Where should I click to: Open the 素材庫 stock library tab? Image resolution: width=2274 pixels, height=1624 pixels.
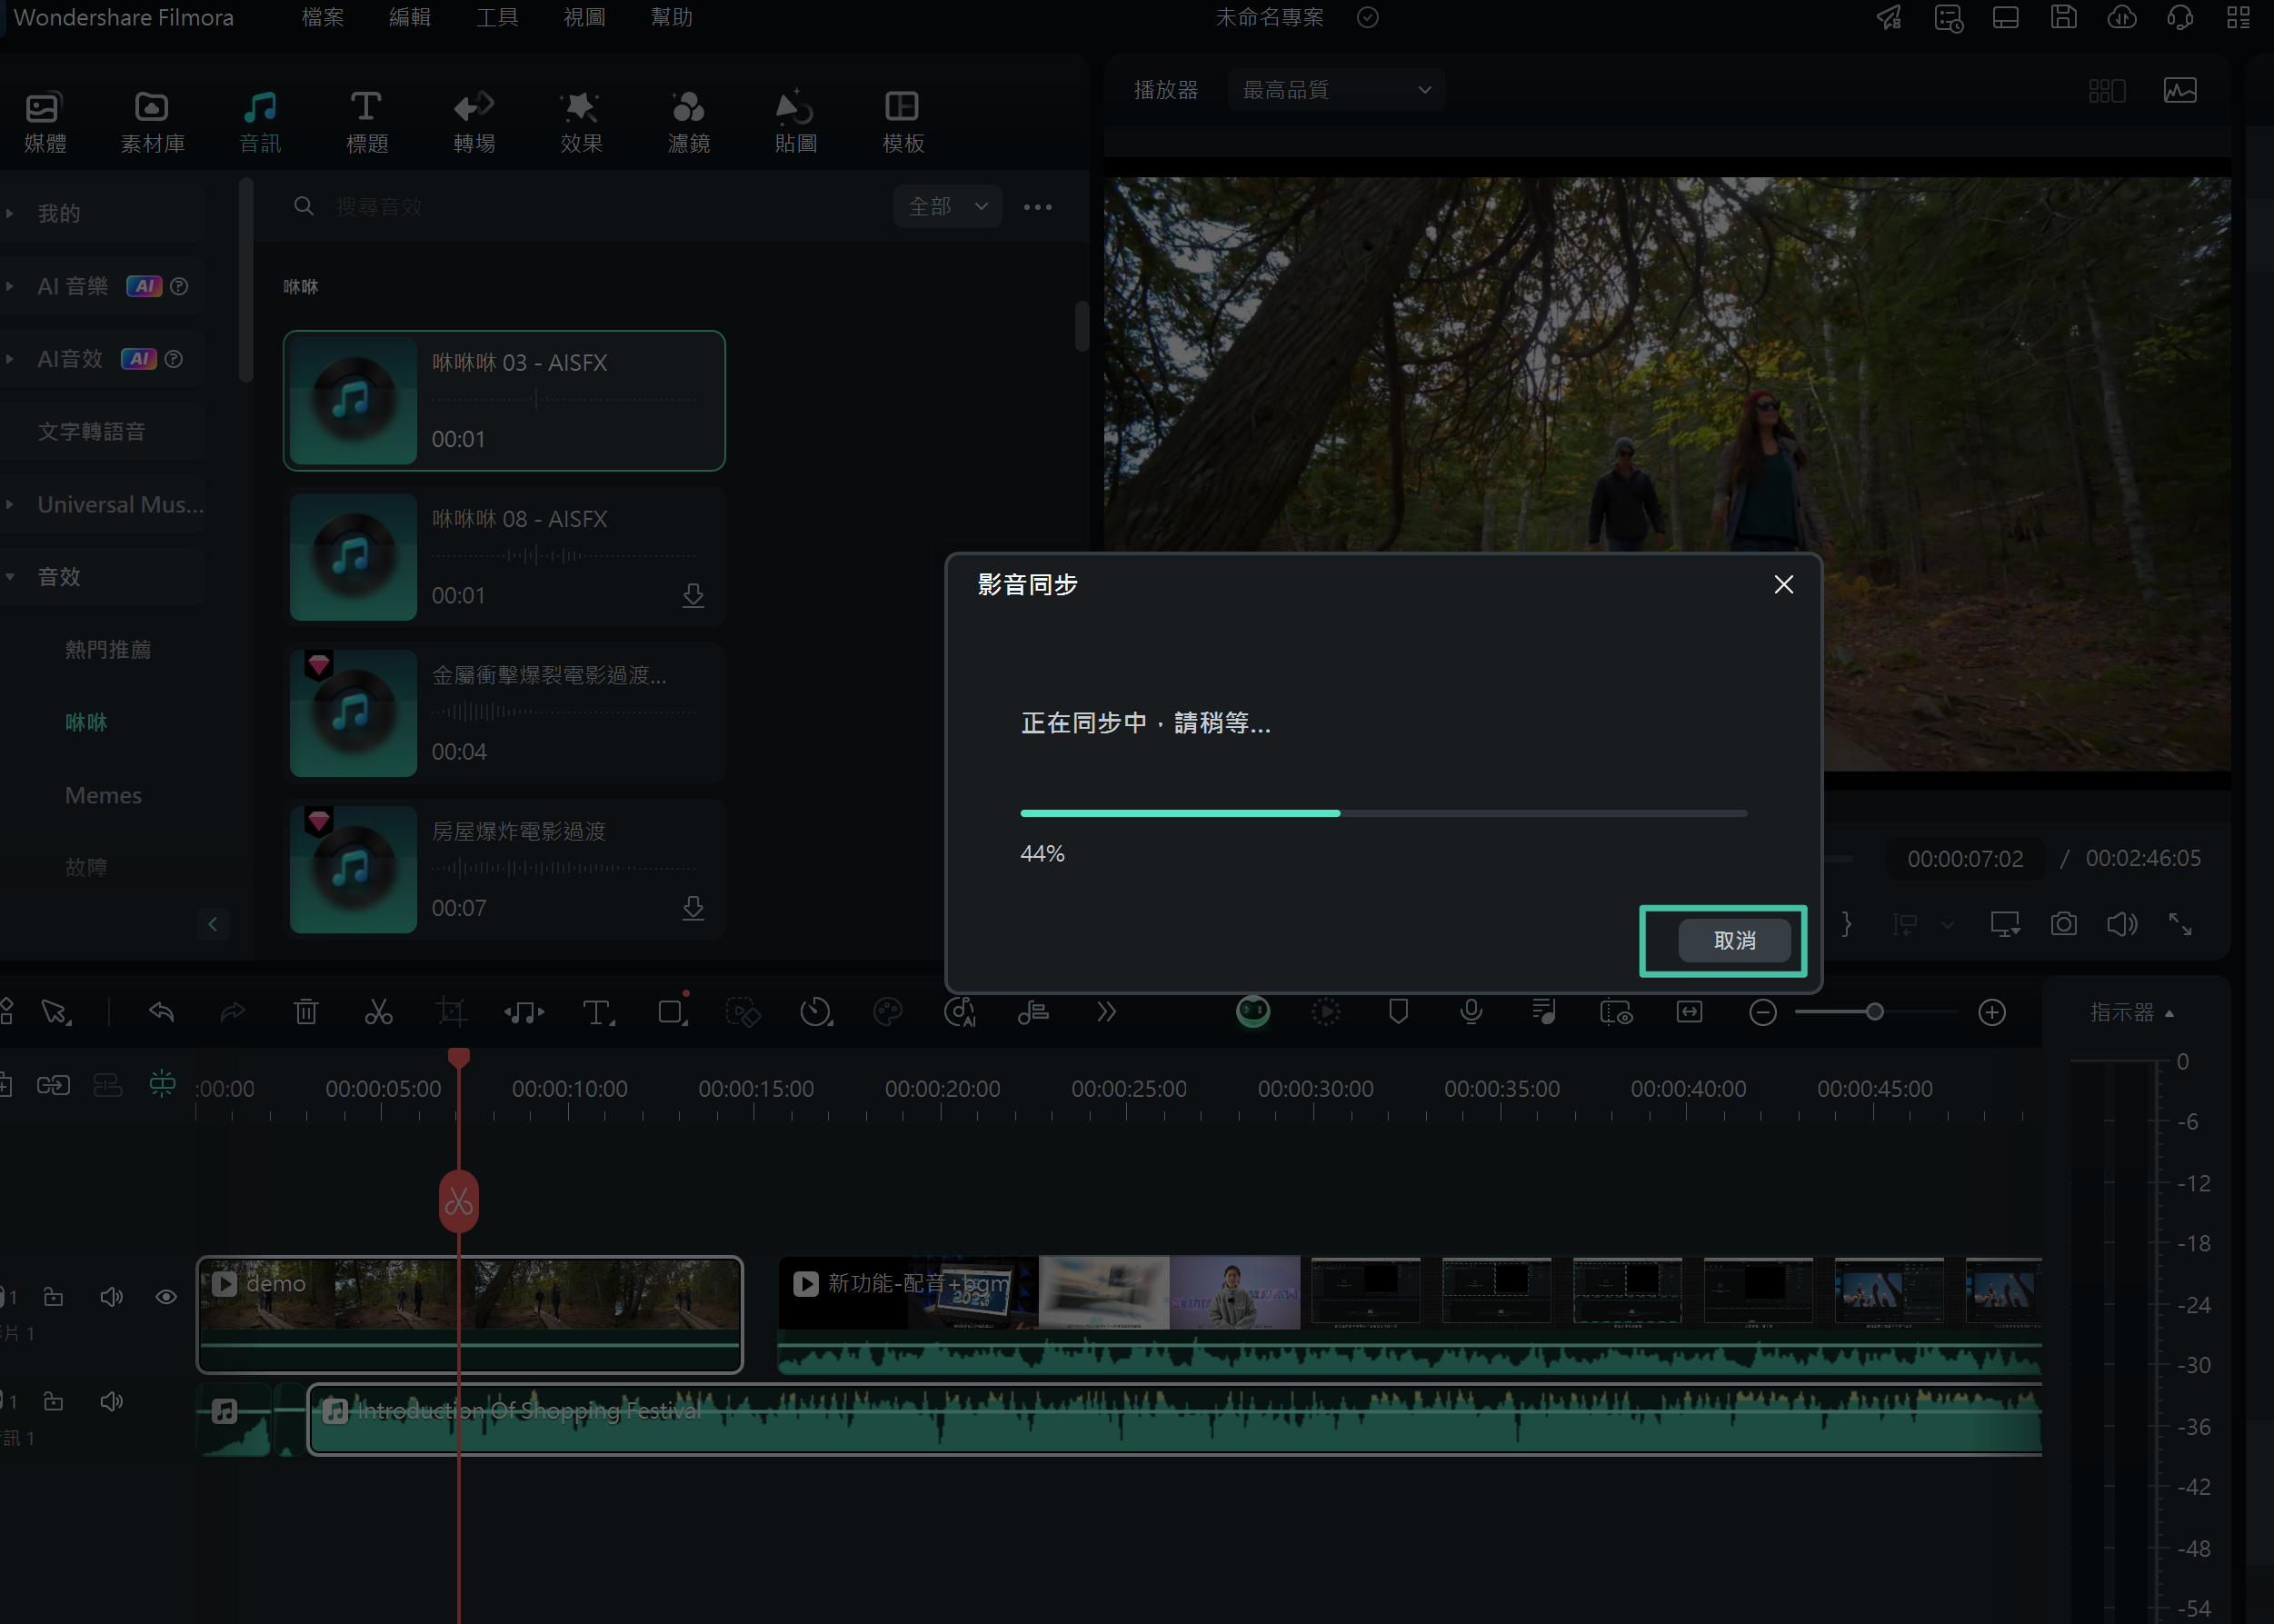152,122
